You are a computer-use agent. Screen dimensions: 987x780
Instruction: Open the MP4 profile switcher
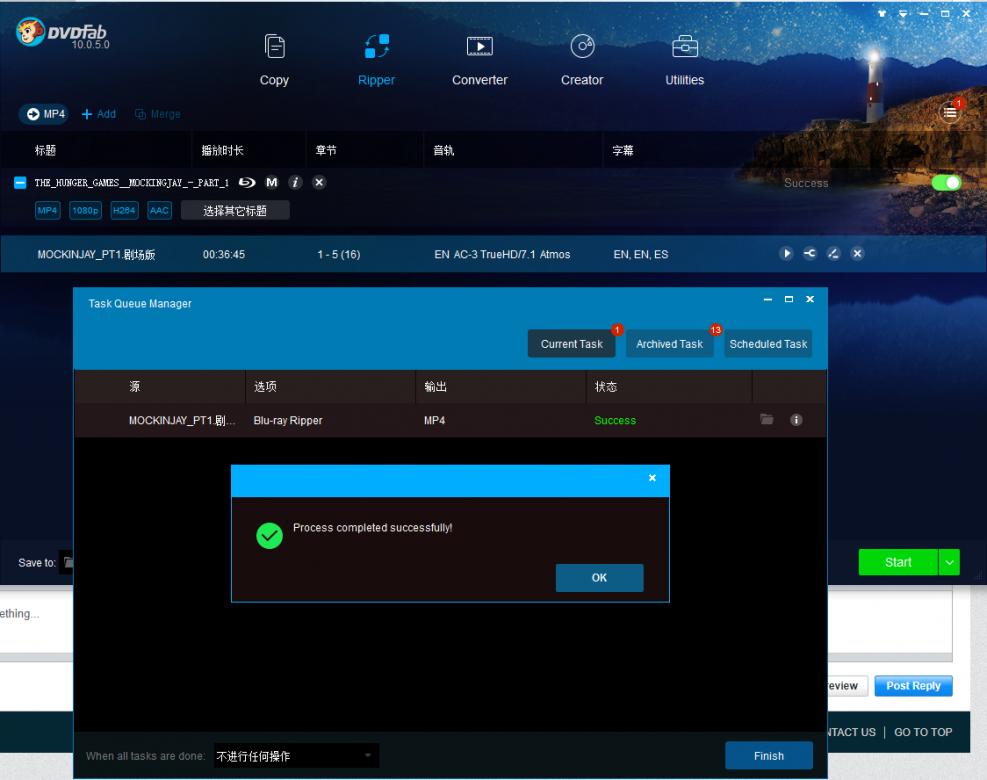tap(45, 114)
